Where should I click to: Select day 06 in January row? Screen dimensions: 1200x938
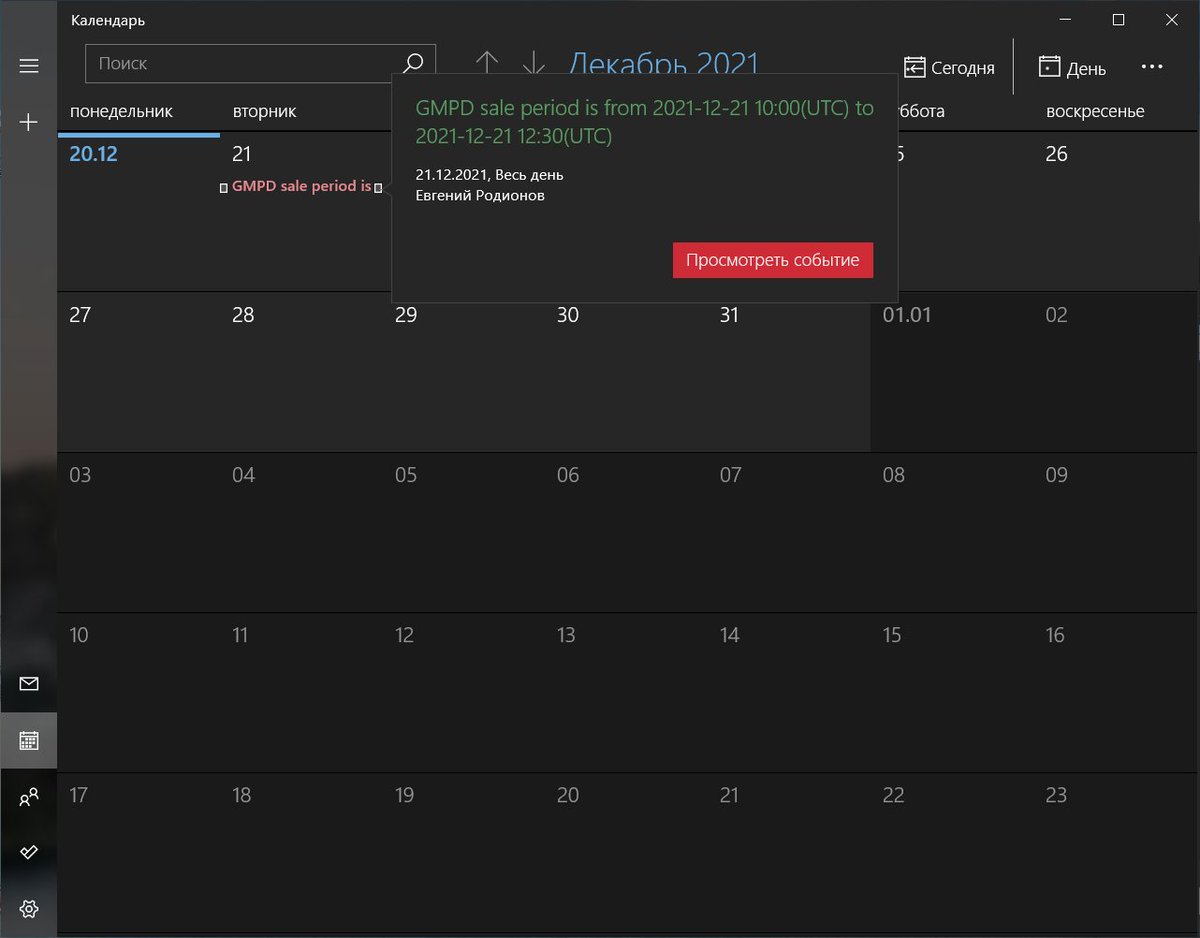568,475
